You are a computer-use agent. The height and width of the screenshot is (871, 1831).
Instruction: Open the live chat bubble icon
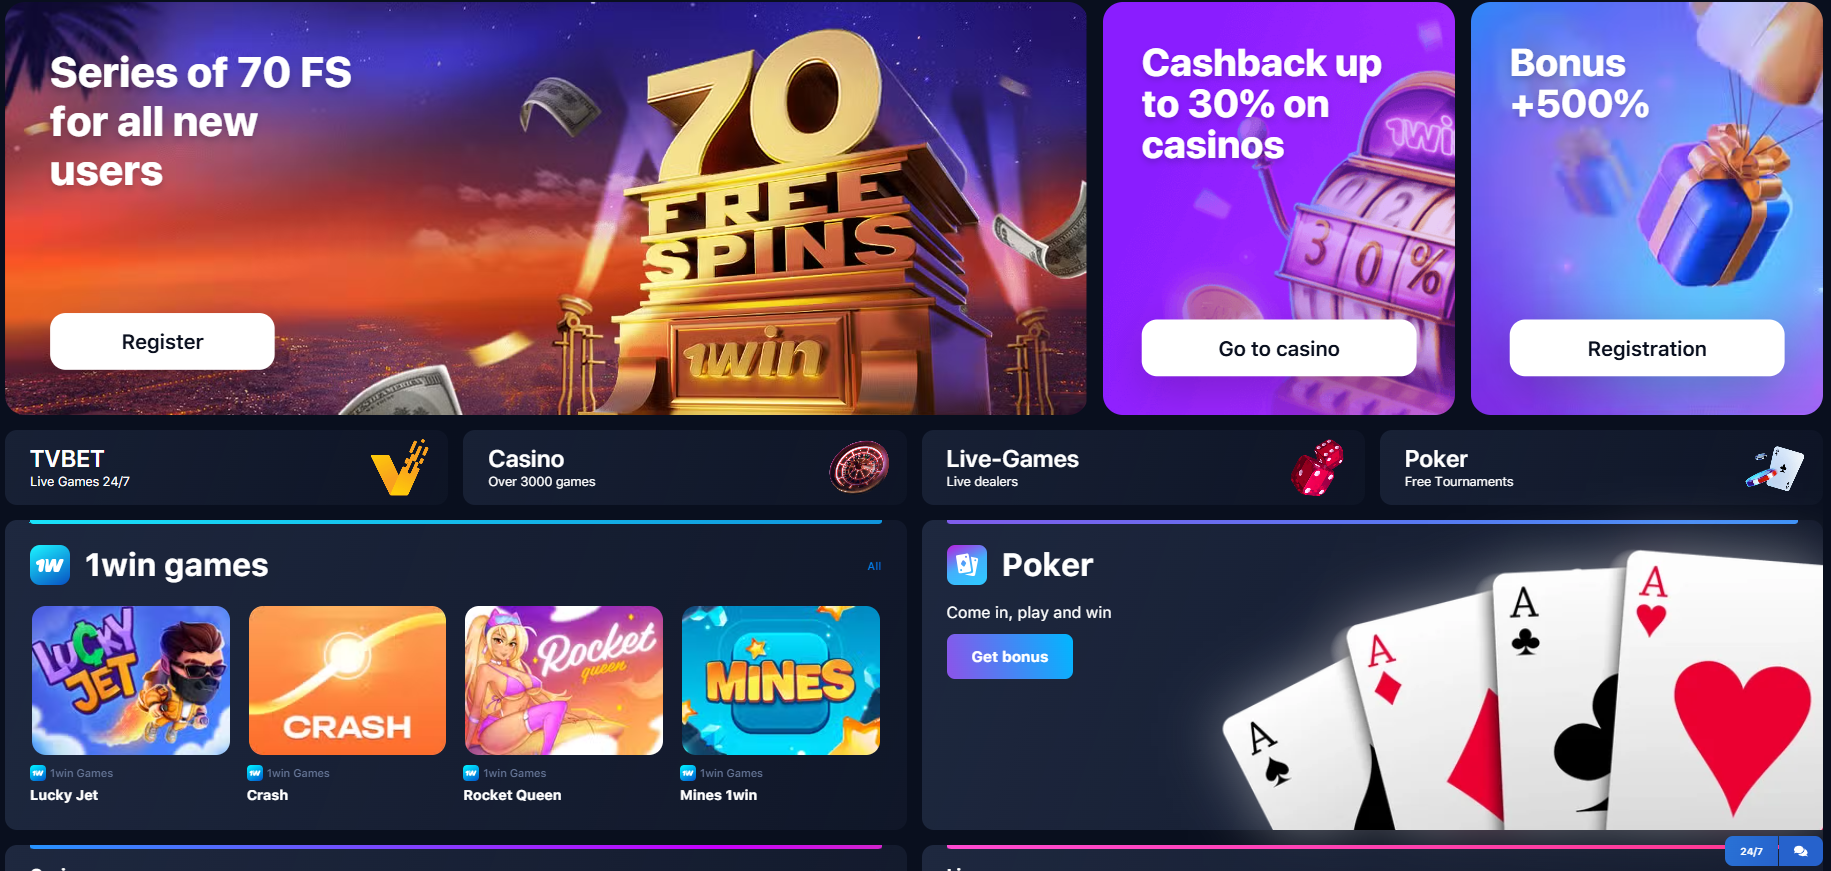tap(1800, 851)
